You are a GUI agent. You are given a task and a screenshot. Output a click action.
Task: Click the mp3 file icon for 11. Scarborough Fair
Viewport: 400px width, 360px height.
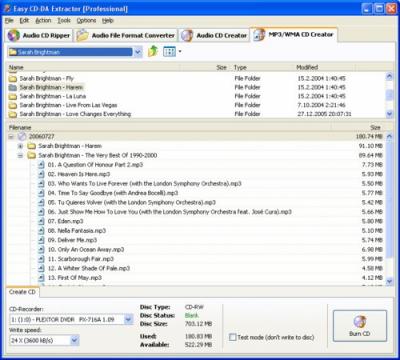pyautogui.click(x=41, y=259)
